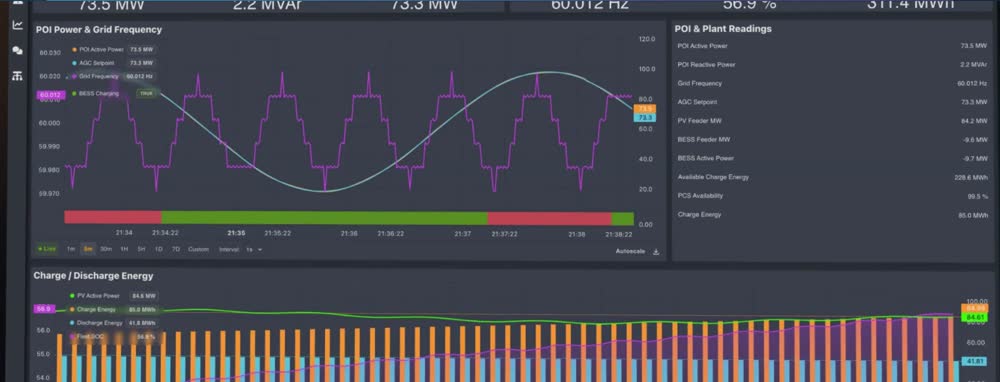The width and height of the screenshot is (1000, 382).
Task: Select Charge Energy row in Plant Readings
Action: click(x=832, y=214)
